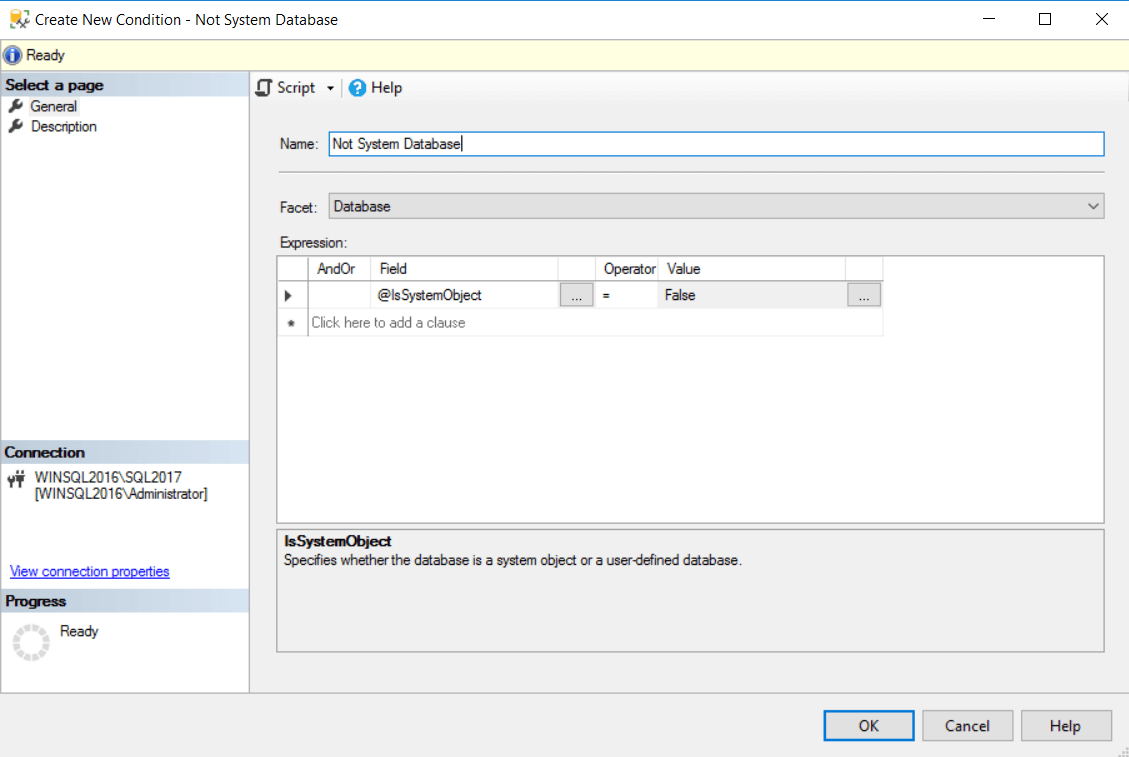Close the Create New Condition window
Viewport: 1129px width, 757px height.
pos(1102,19)
